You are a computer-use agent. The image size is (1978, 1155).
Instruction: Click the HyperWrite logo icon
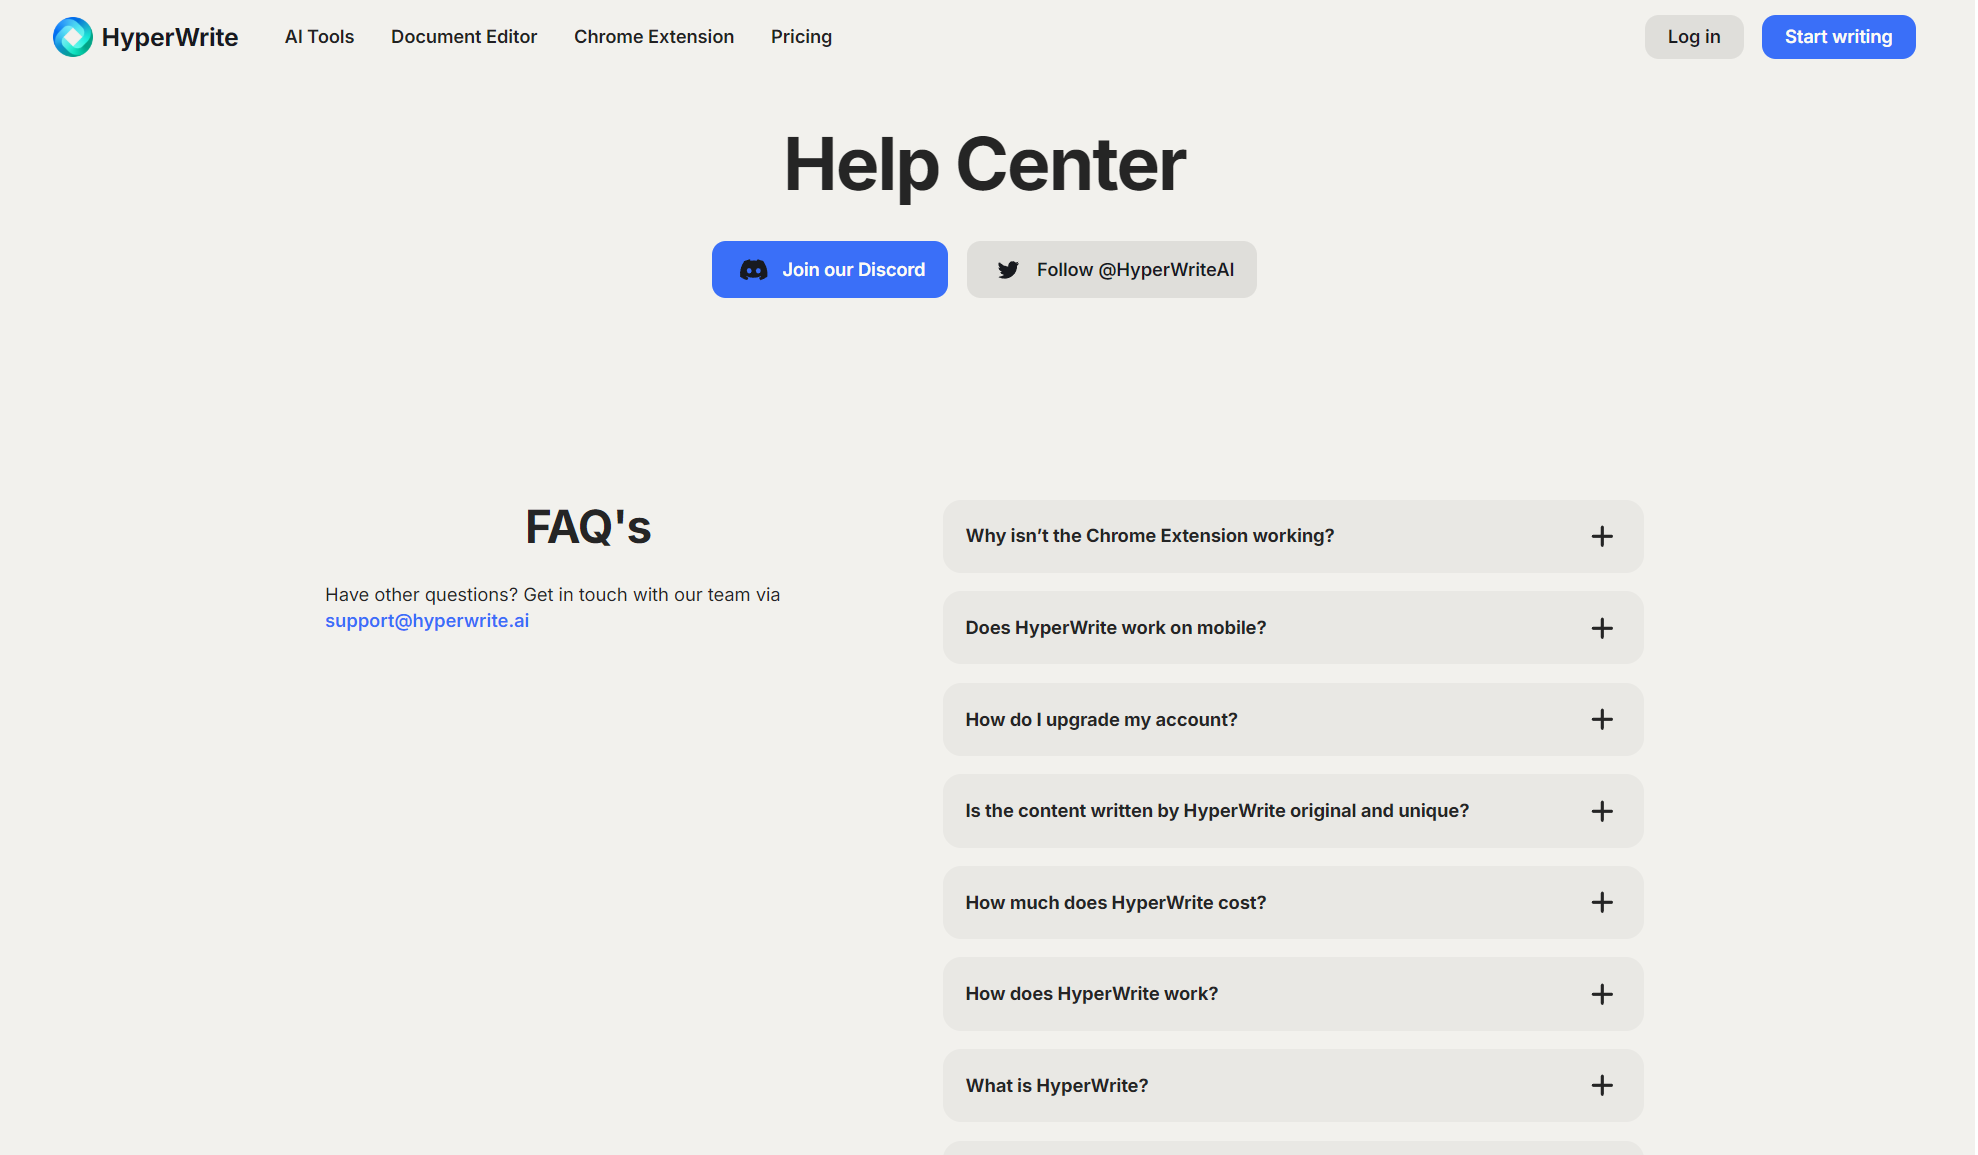pyautogui.click(x=72, y=37)
